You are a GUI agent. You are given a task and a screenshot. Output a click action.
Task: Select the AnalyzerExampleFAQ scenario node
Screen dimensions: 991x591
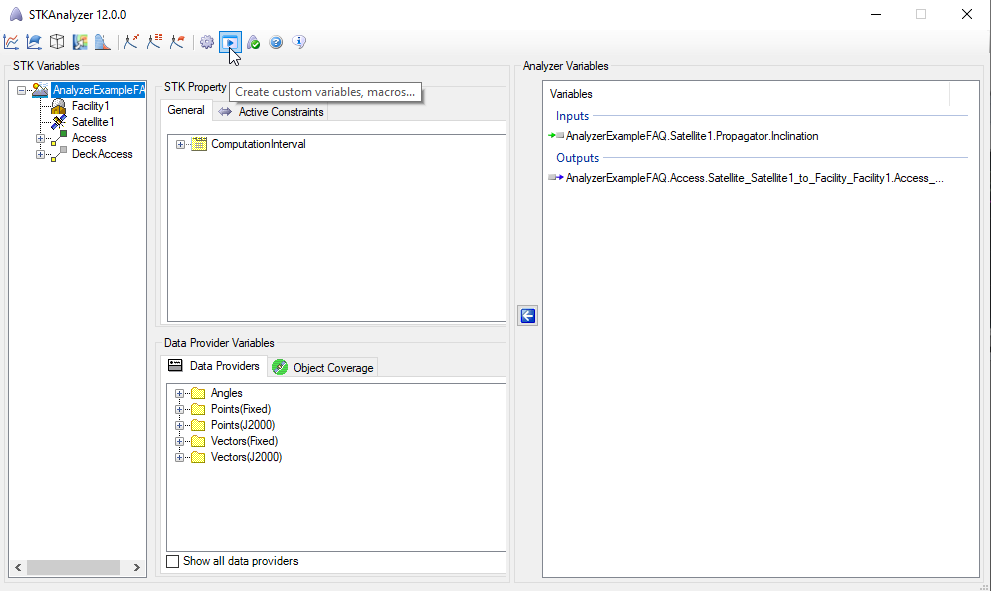98,90
